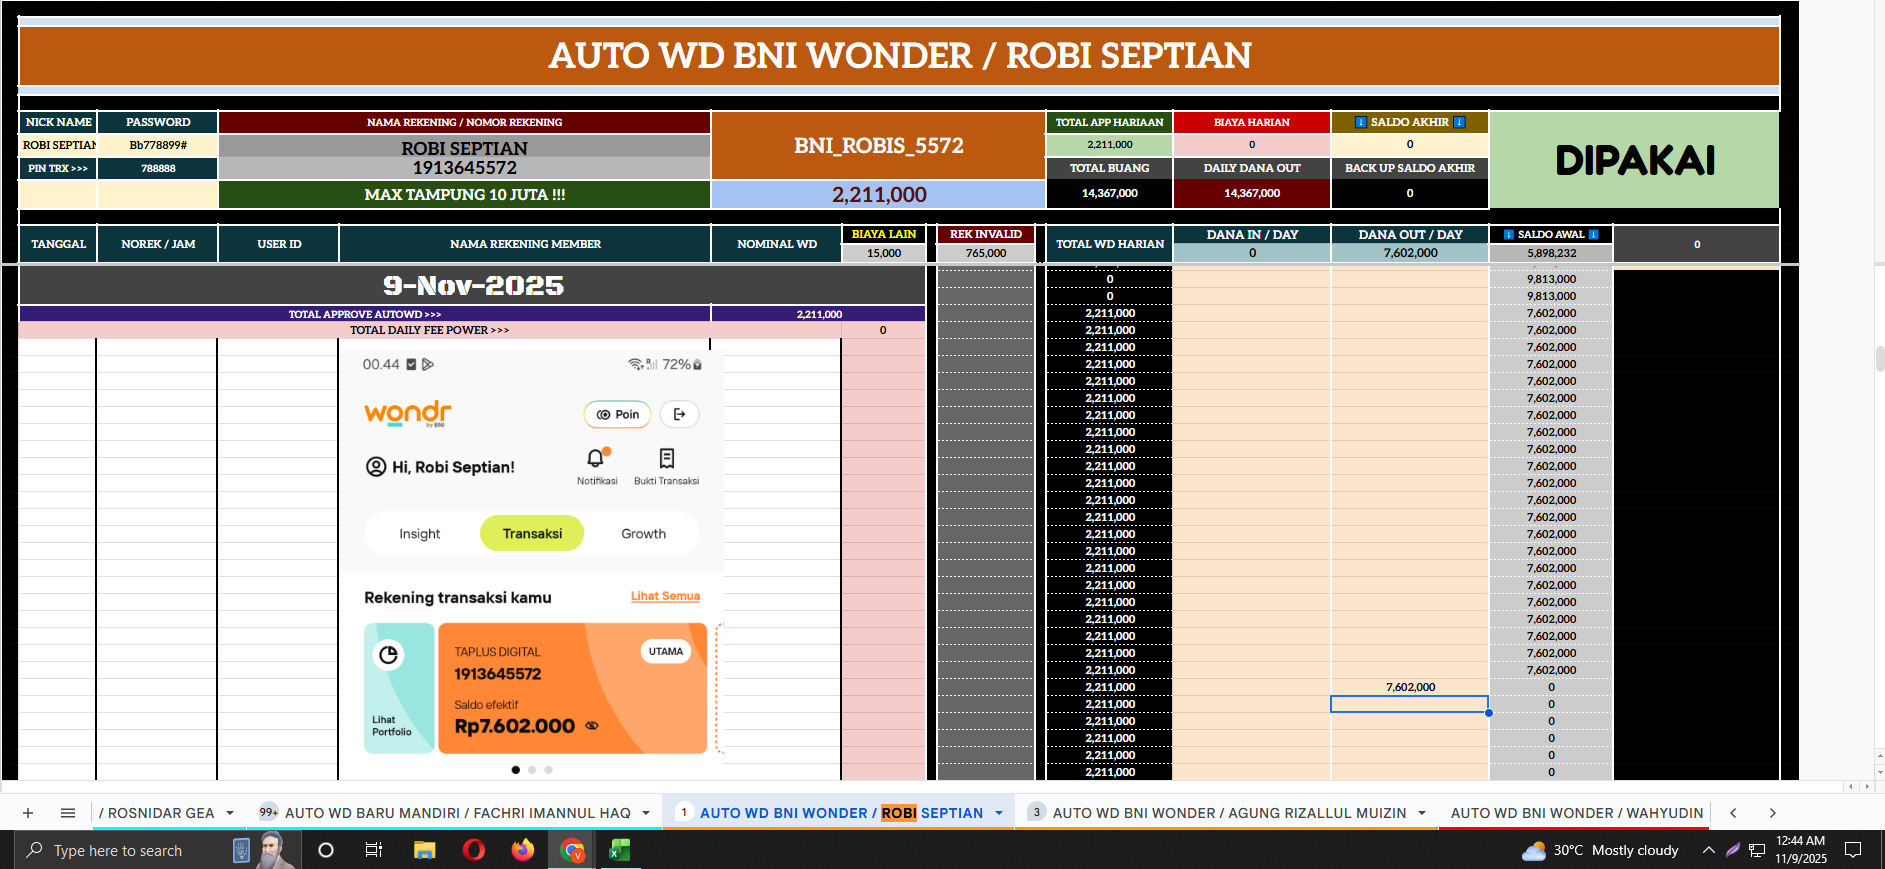Viewport: 1885px width, 869px height.
Task: Open Task View on the taskbar
Action: coord(374,850)
